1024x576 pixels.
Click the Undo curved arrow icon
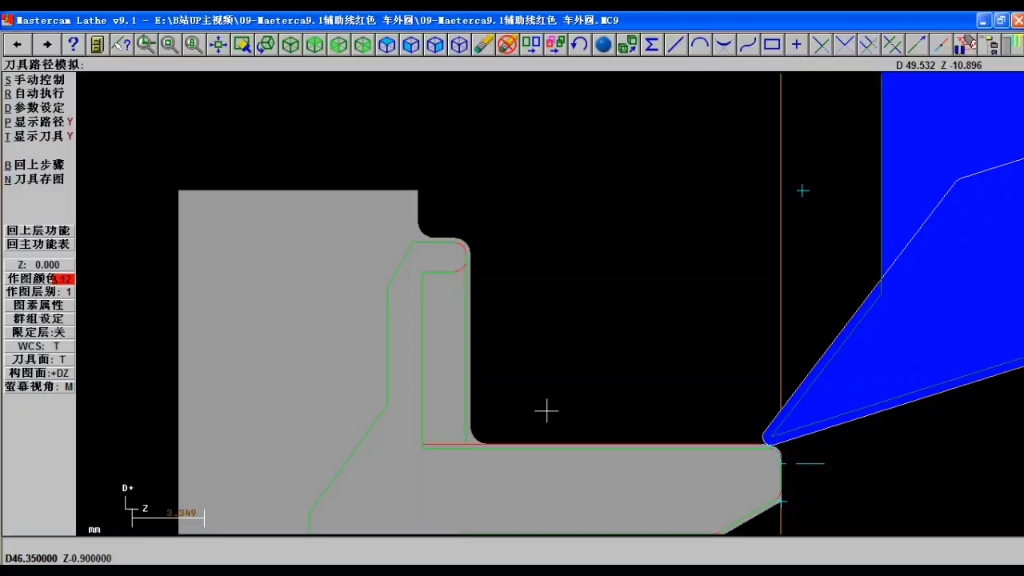tap(579, 44)
